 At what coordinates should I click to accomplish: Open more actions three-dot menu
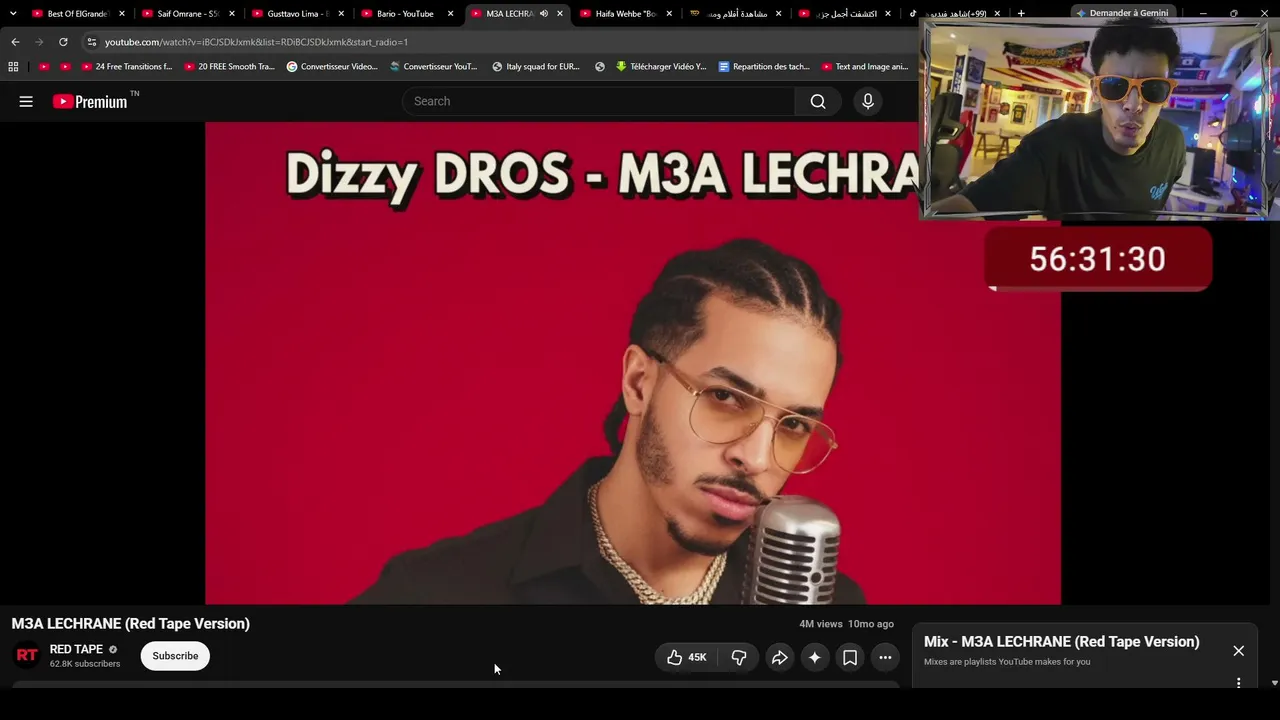(885, 657)
